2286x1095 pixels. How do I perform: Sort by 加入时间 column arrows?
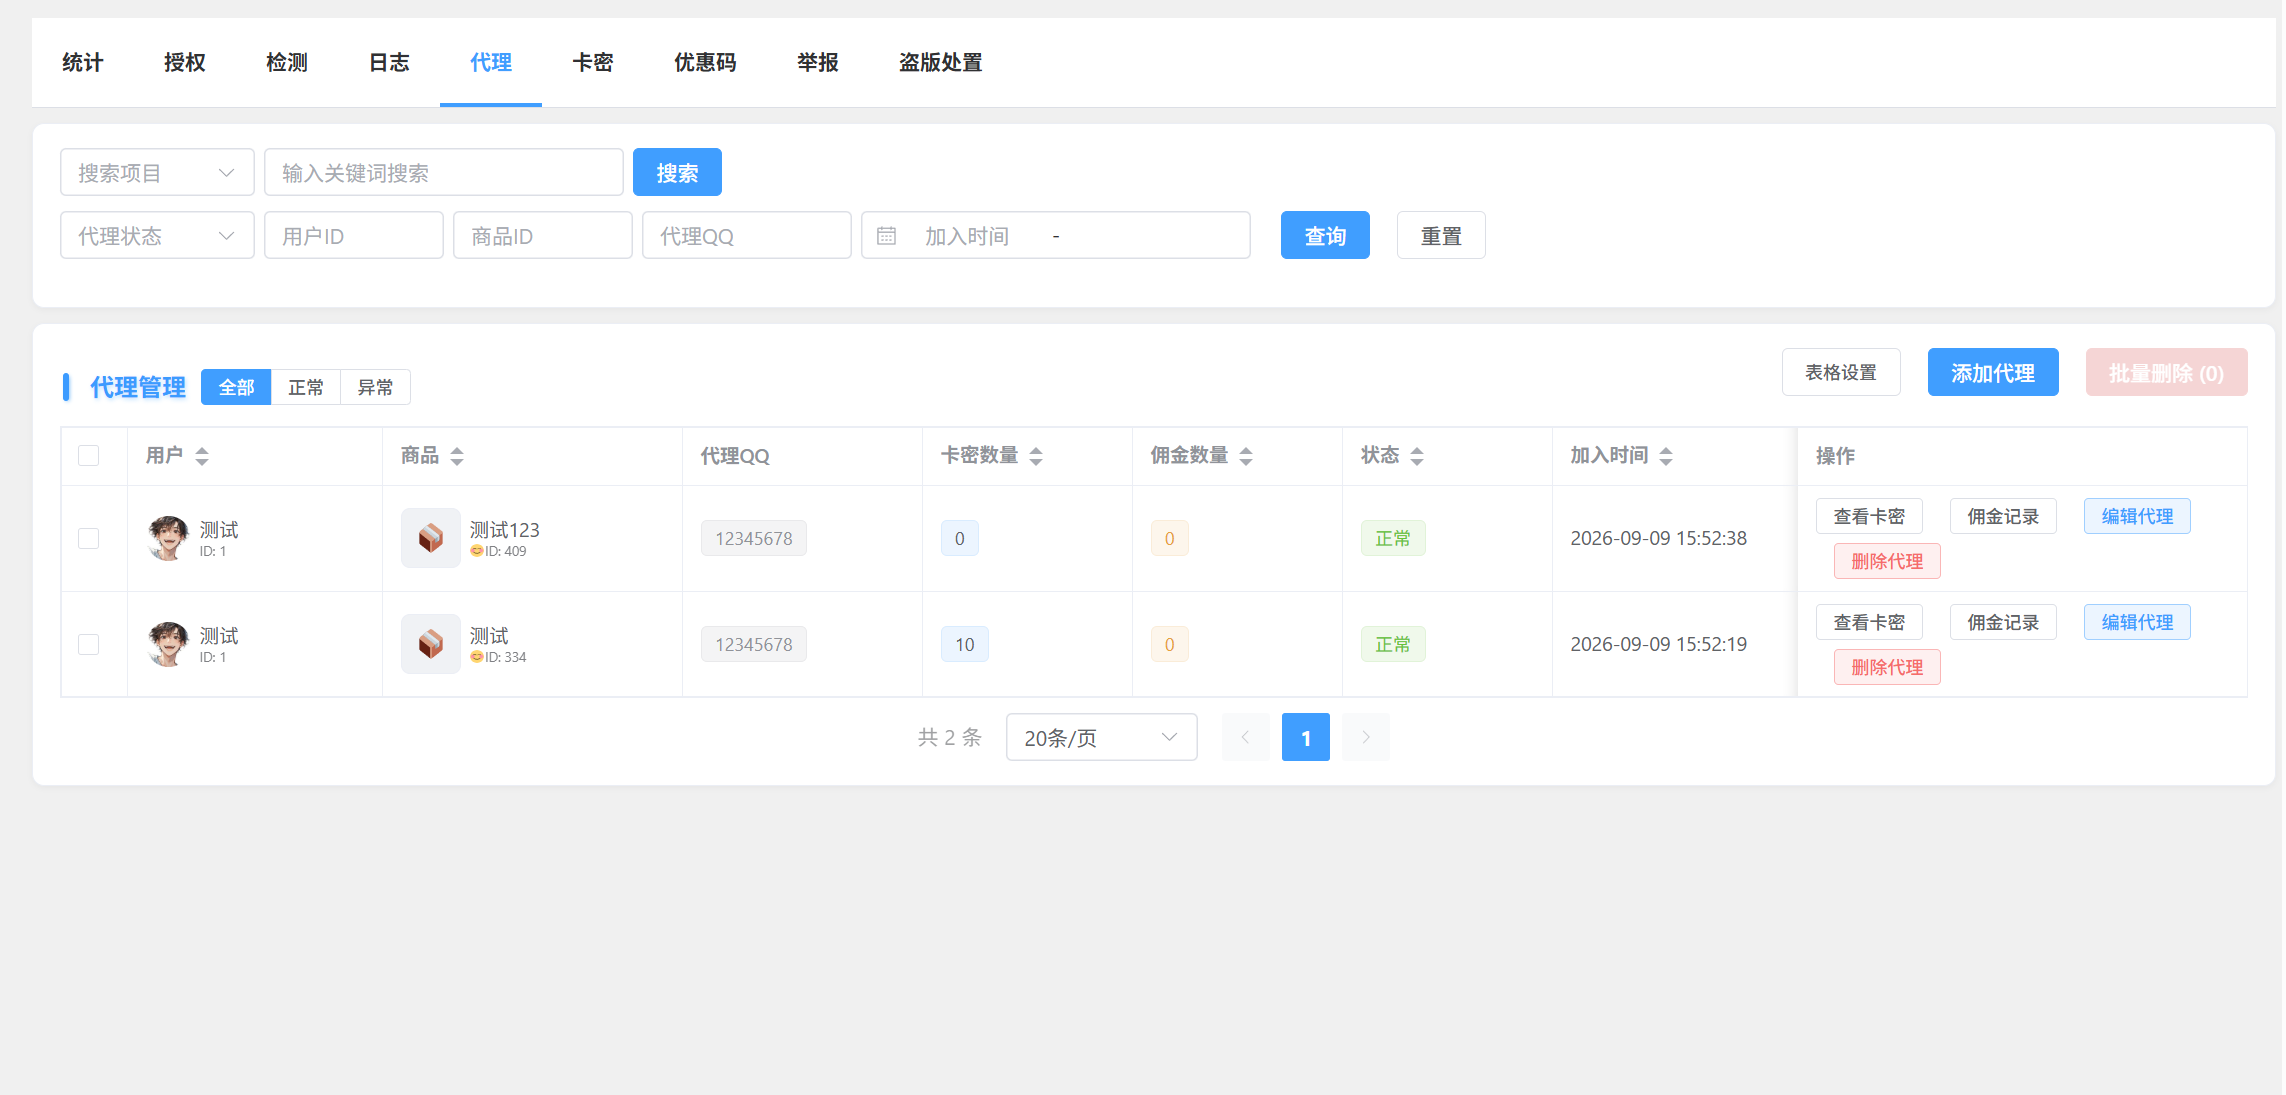click(1666, 456)
